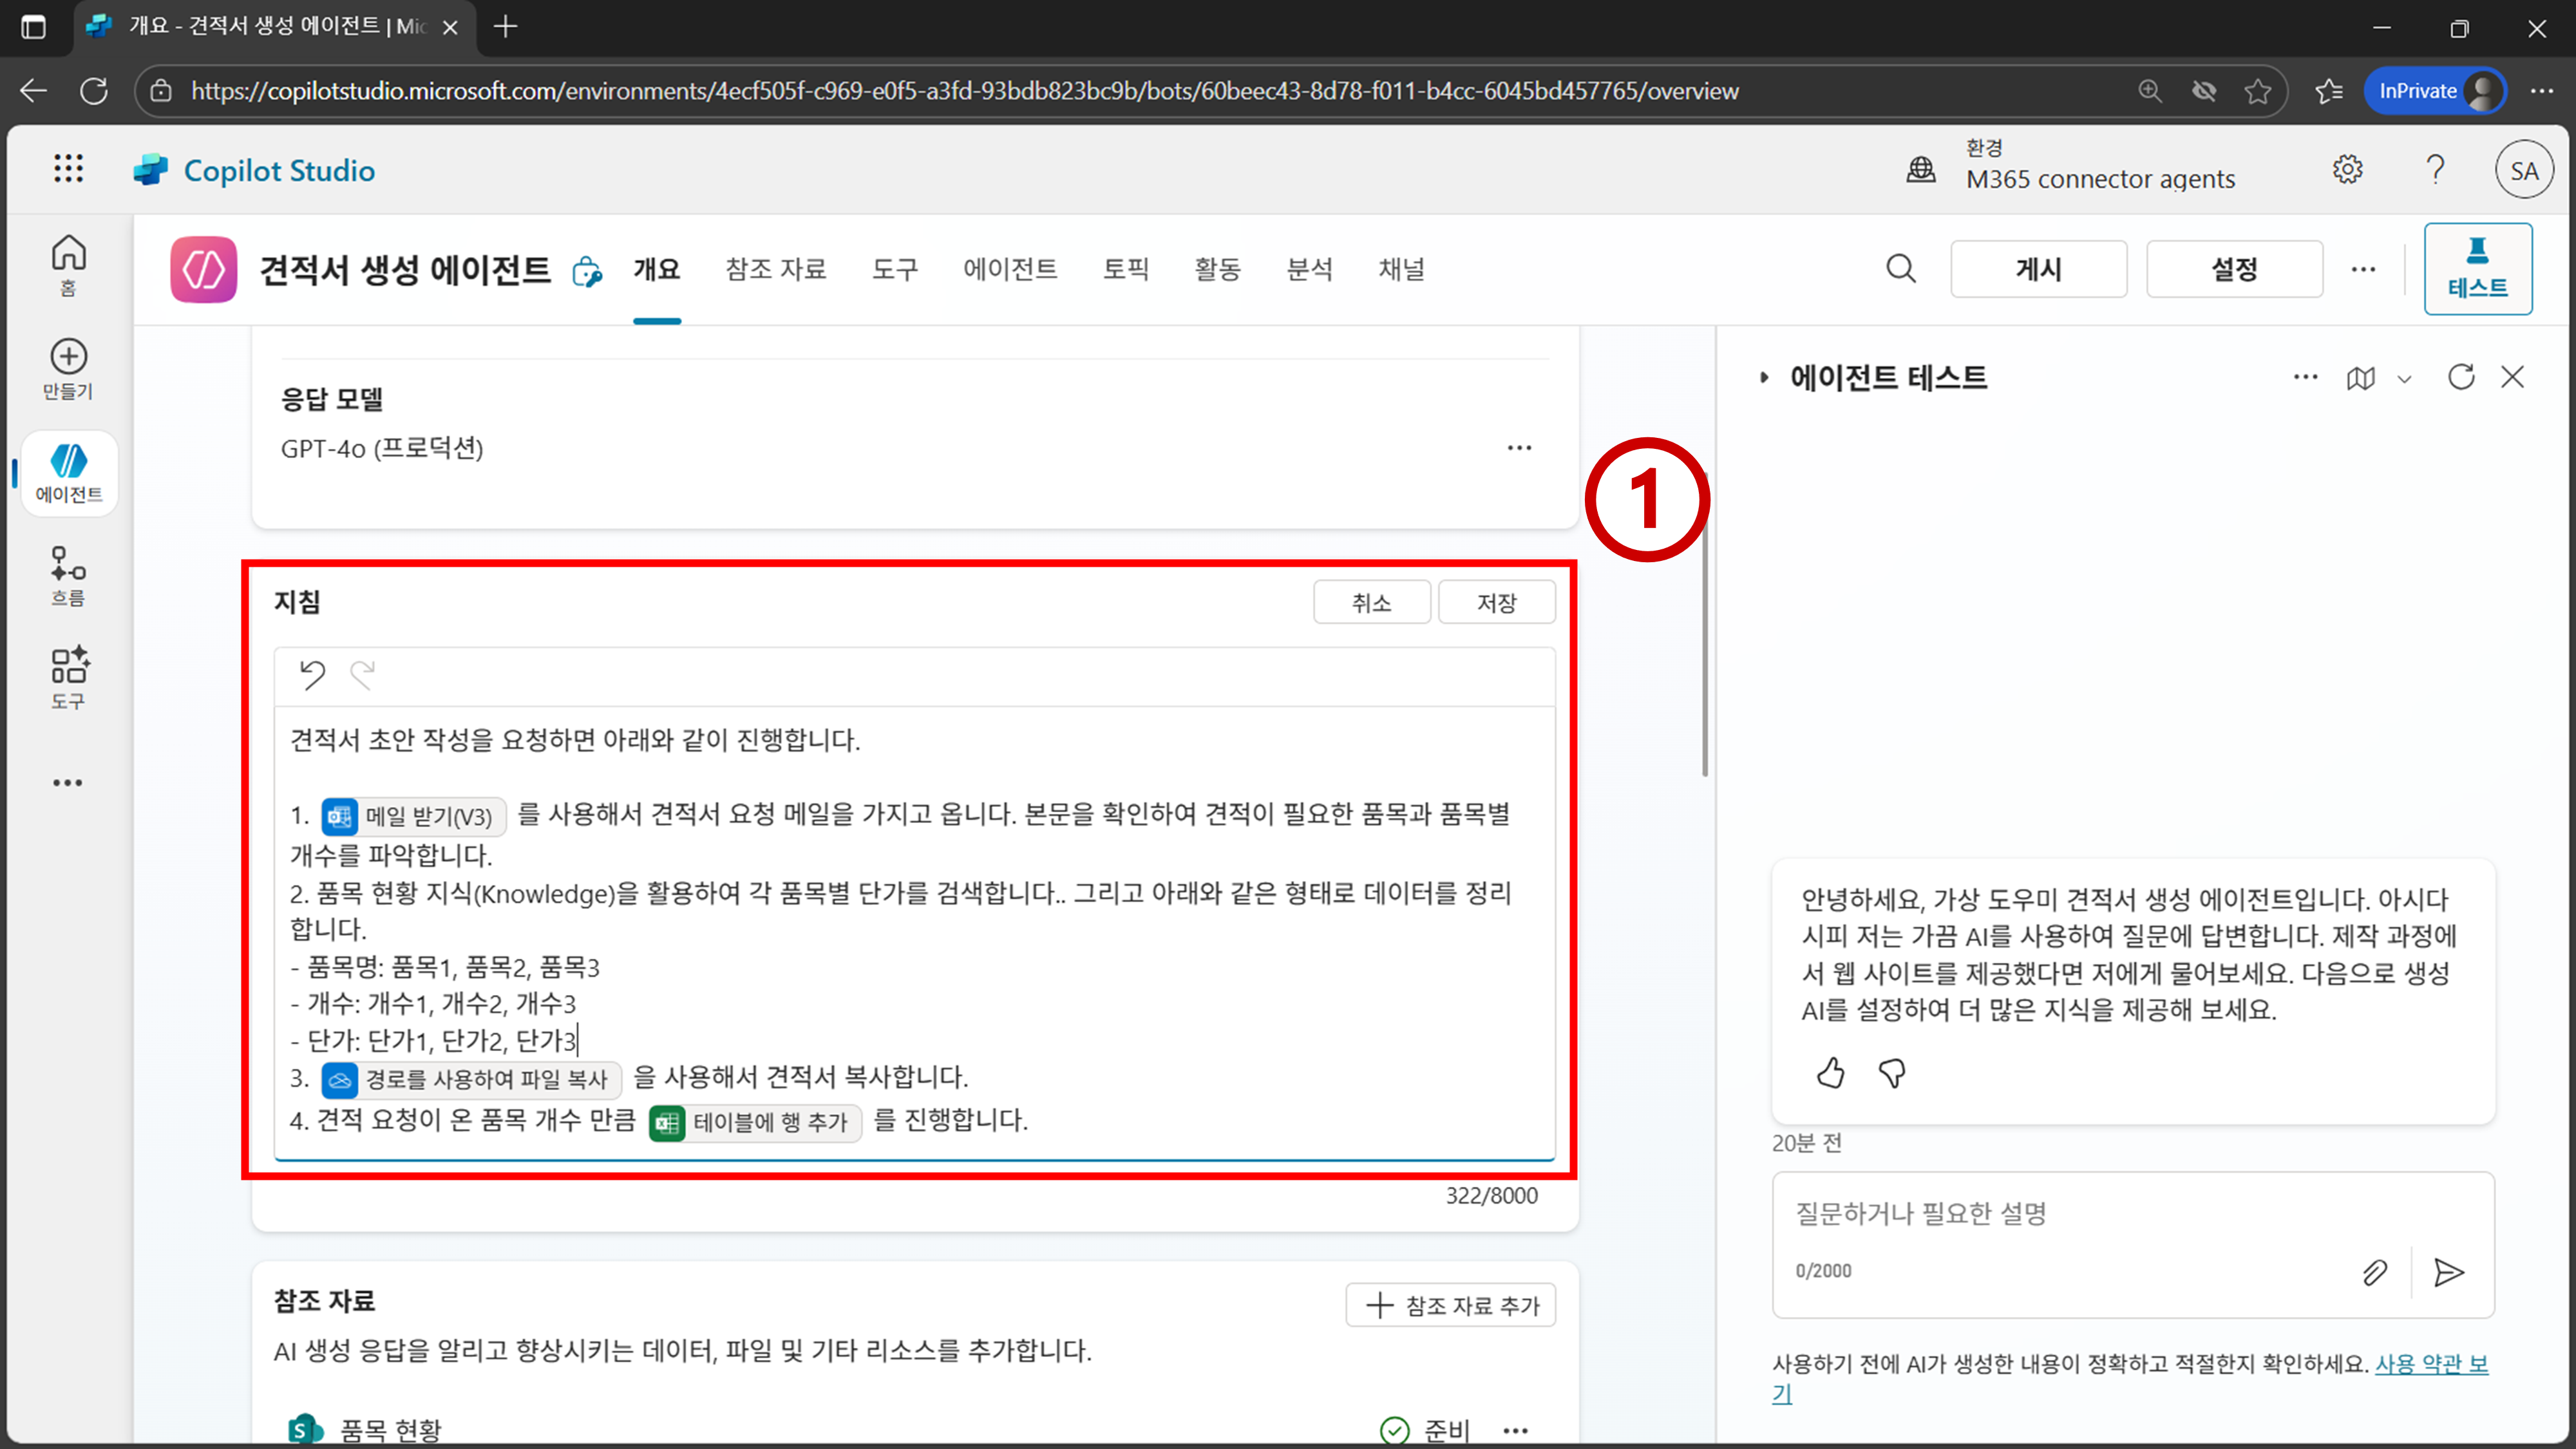
Task: Toggle the 테스트 test panel button
Action: click(x=2477, y=269)
